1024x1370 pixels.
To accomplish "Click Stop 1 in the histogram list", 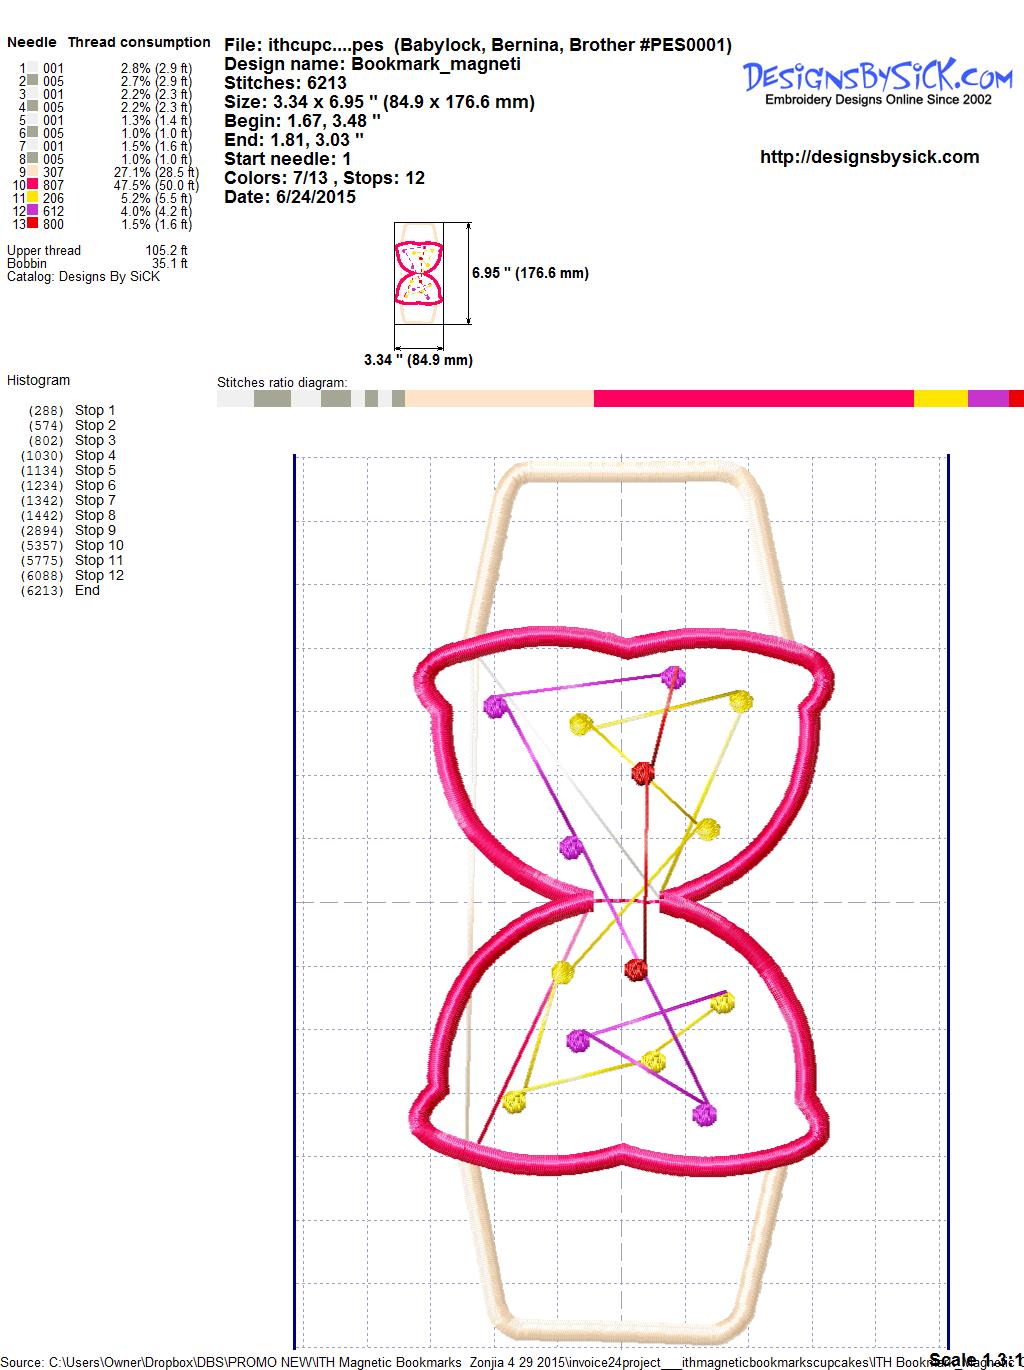I will [x=95, y=410].
